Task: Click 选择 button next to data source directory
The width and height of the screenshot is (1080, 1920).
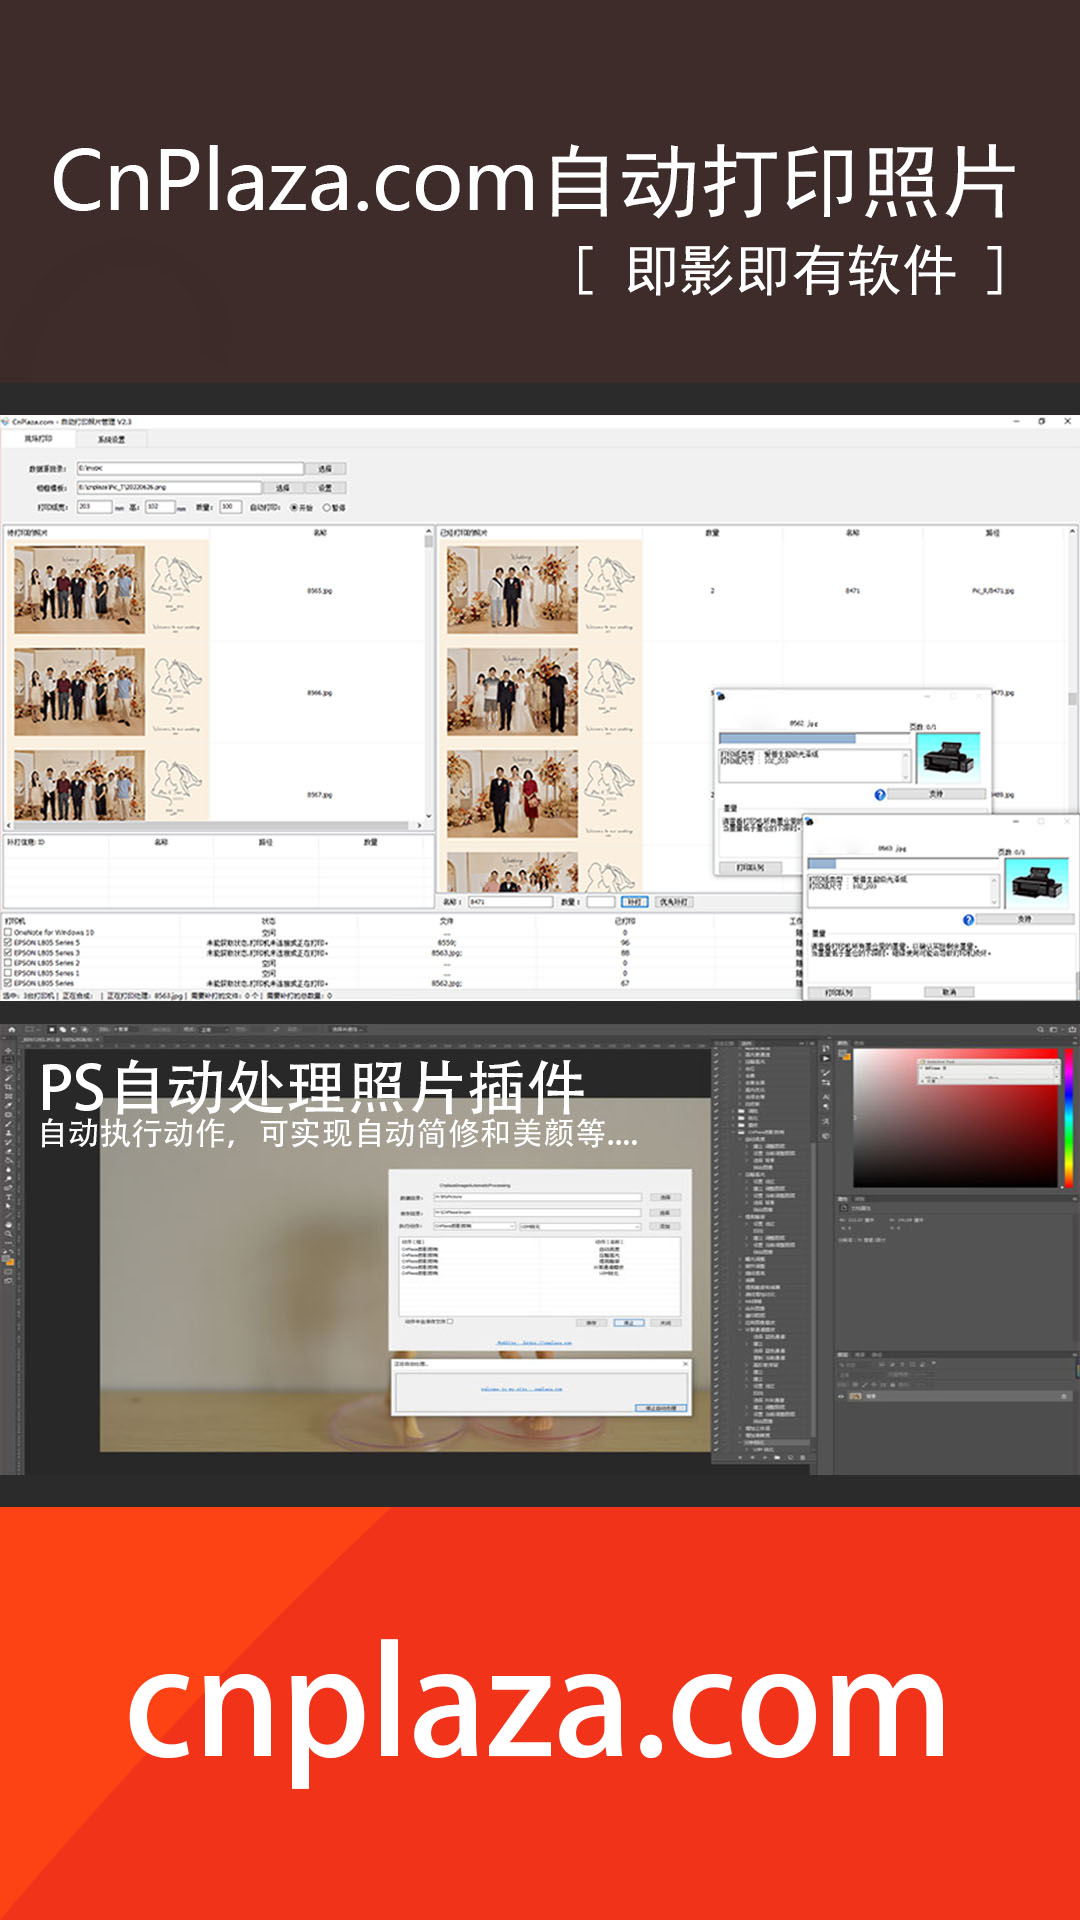Action: pos(325,468)
